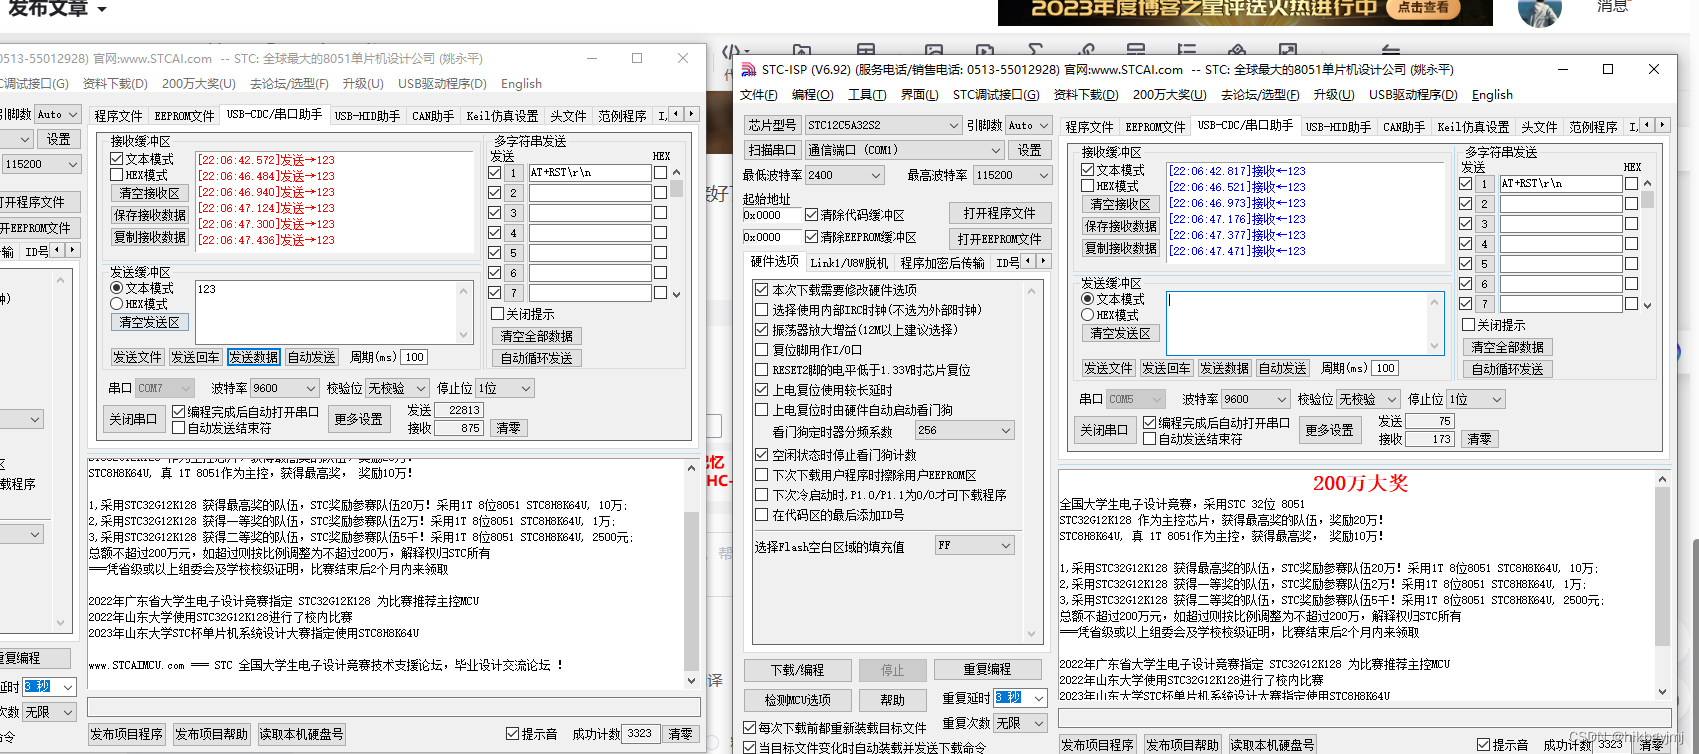
Task: Click right window 200万大奖 text scrollbar thumb
Action: tap(1662, 565)
